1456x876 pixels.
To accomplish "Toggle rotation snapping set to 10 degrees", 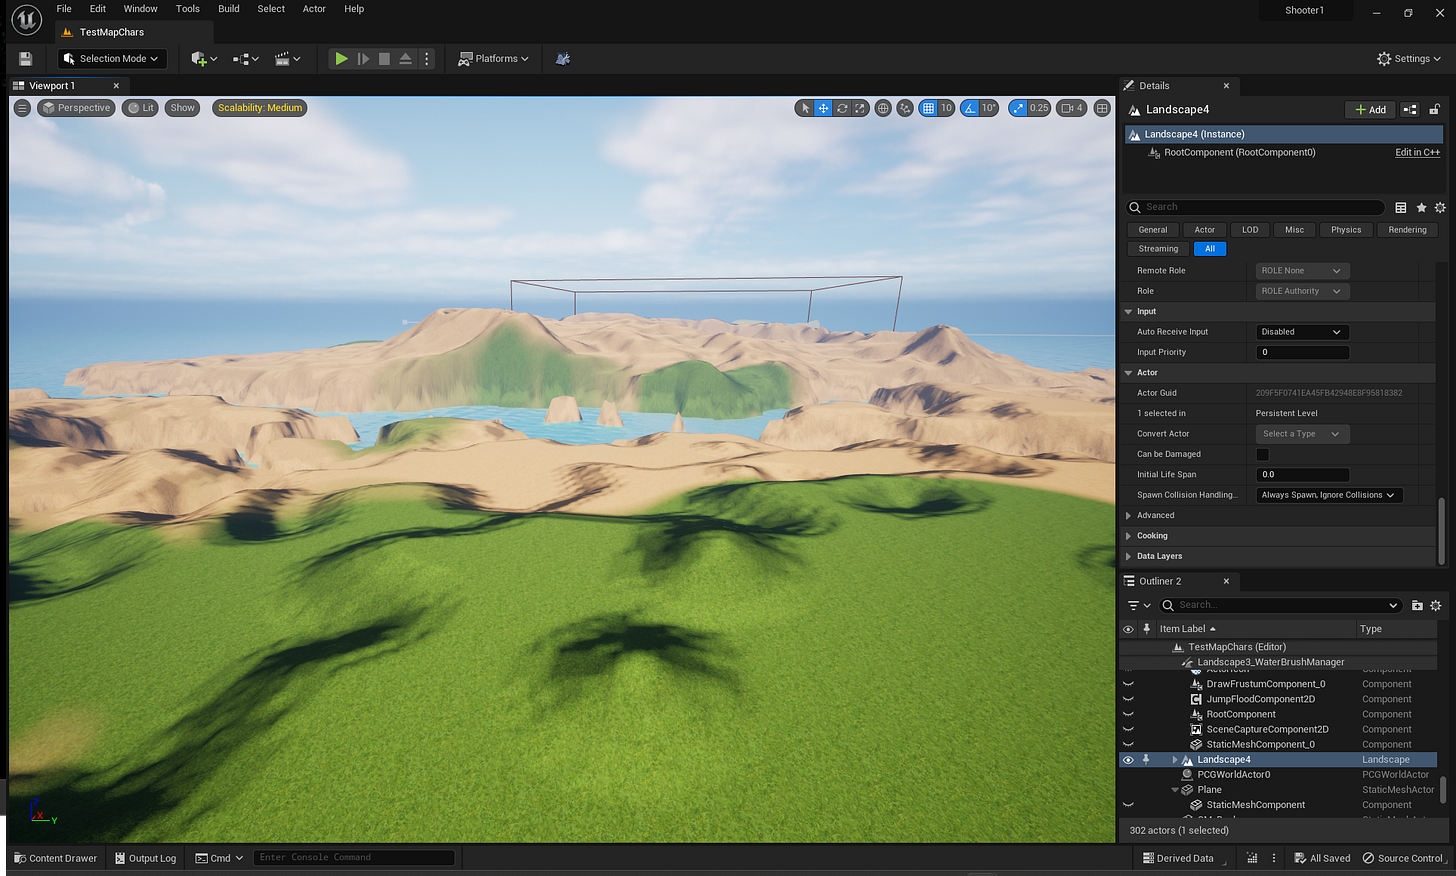I will pyautogui.click(x=966, y=107).
